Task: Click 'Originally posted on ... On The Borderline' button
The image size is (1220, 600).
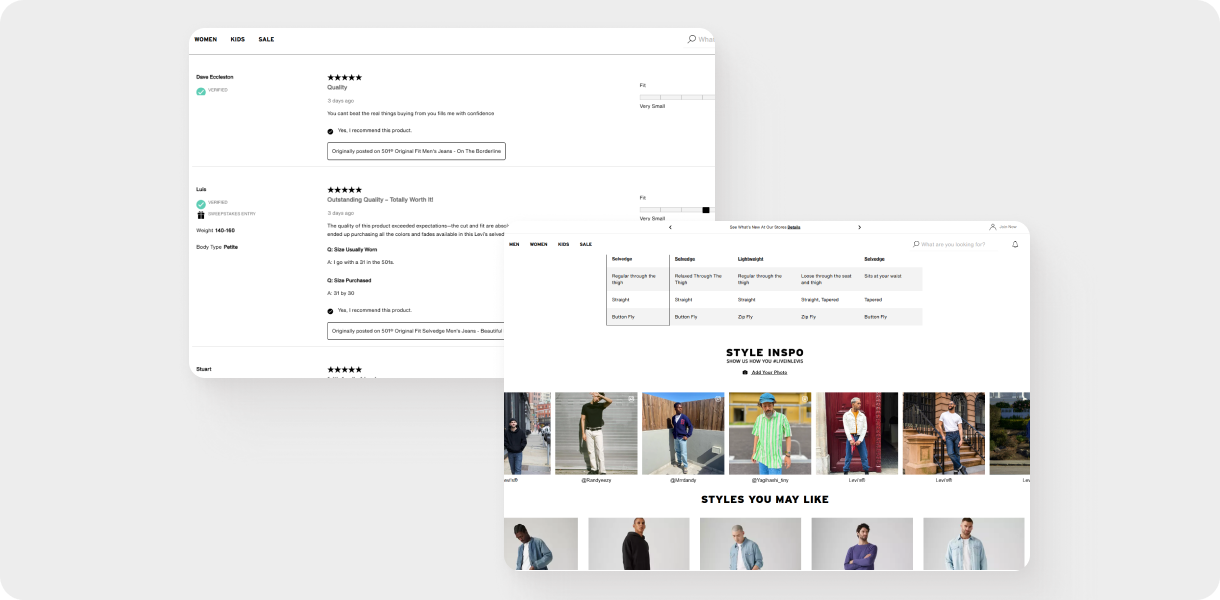Action: click(x=416, y=151)
